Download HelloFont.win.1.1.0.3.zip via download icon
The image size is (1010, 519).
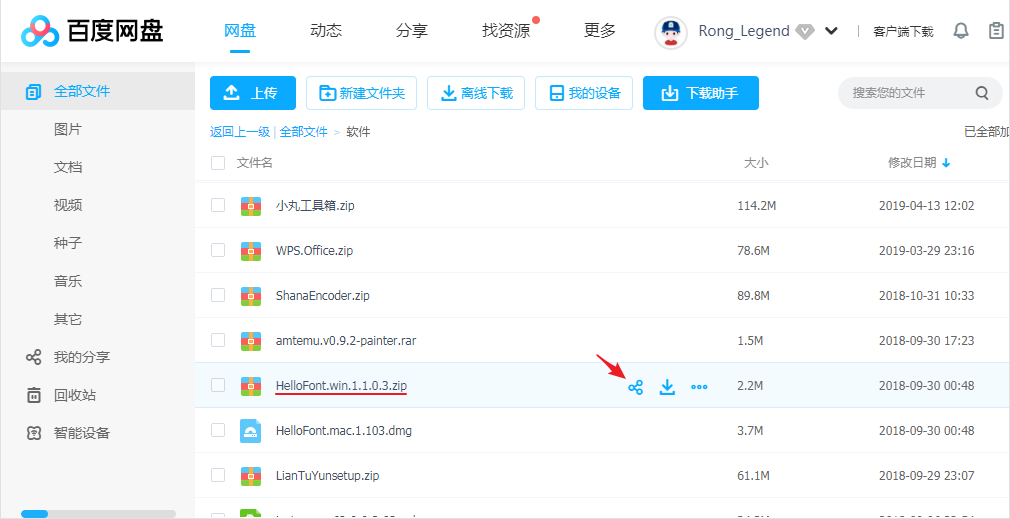pyautogui.click(x=667, y=387)
